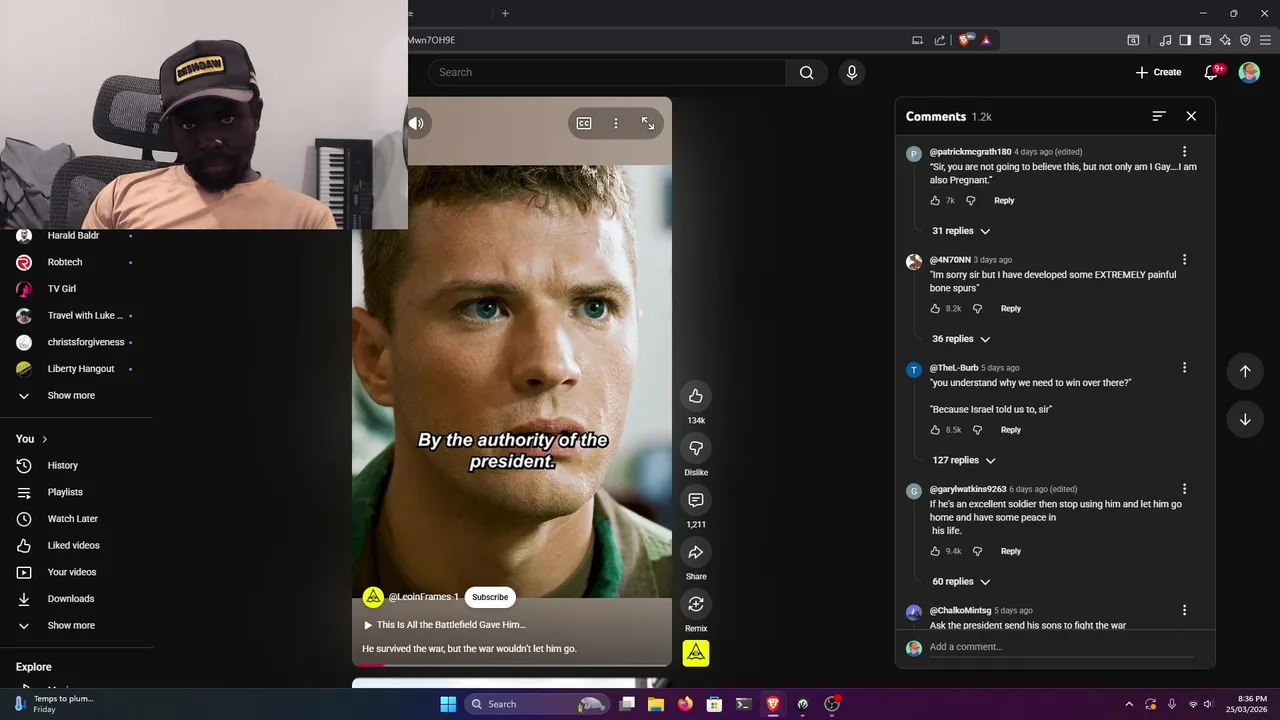Dislike patrickmcgrath180's comment
Screen dimensions: 1280x720
[970, 200]
